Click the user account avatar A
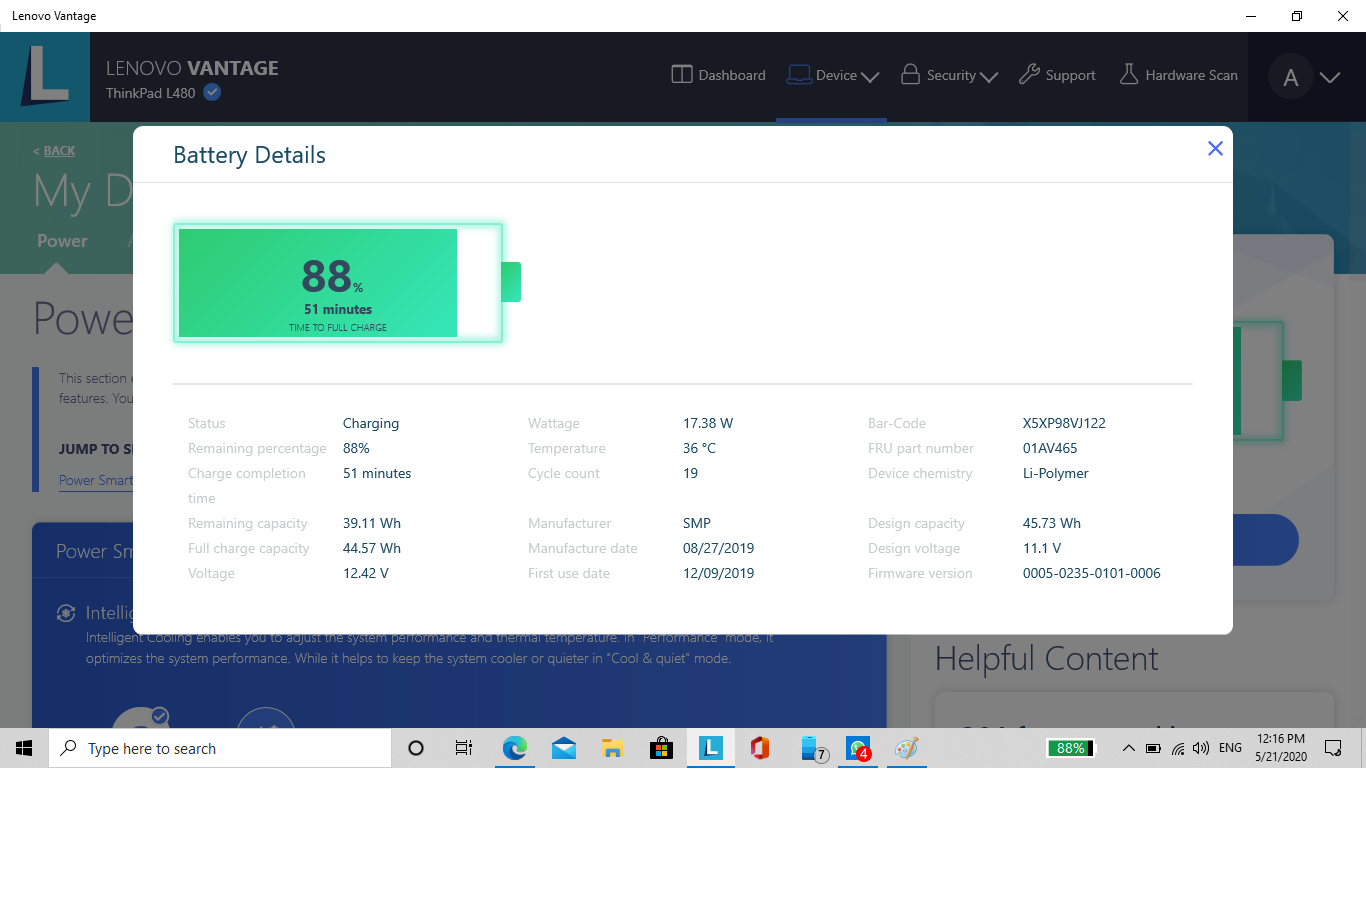This screenshot has width=1366, height=907. pyautogui.click(x=1290, y=77)
